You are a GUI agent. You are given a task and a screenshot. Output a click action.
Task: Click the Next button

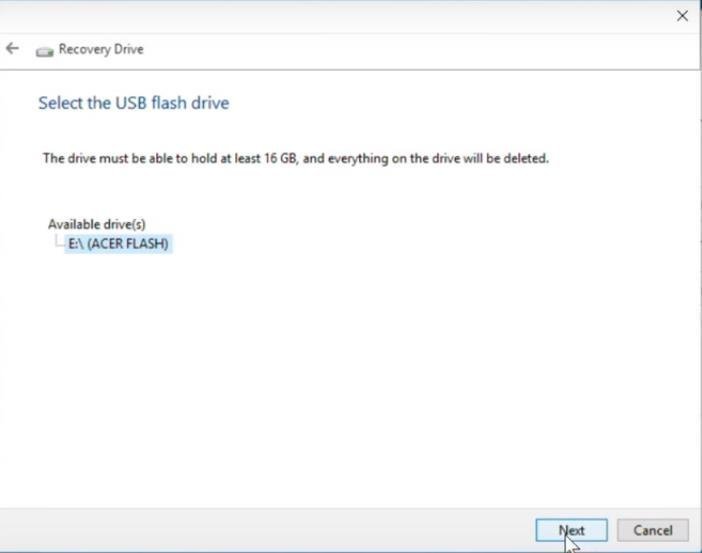(571, 530)
